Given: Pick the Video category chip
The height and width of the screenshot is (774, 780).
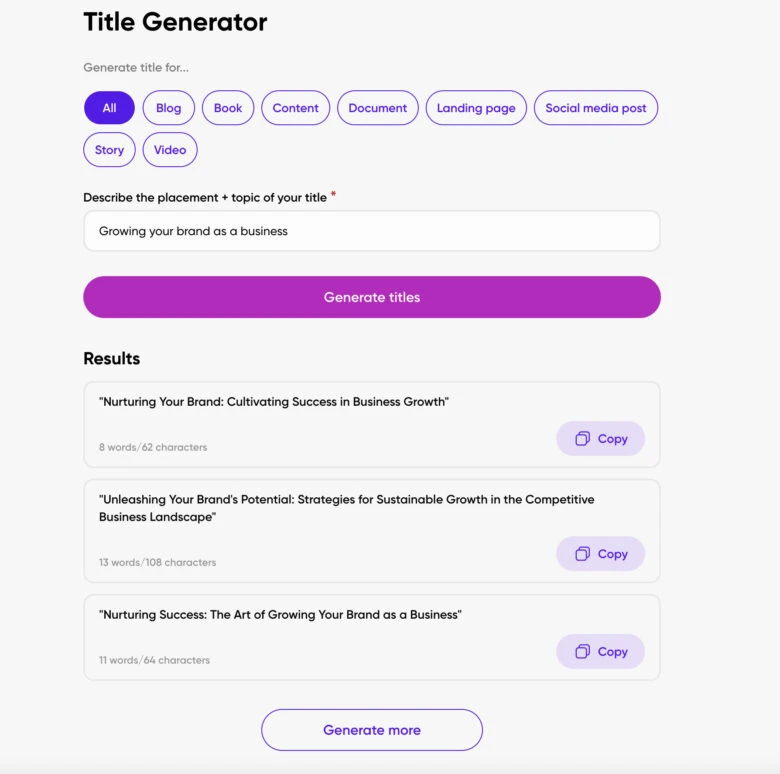Looking at the screenshot, I should click(x=170, y=150).
